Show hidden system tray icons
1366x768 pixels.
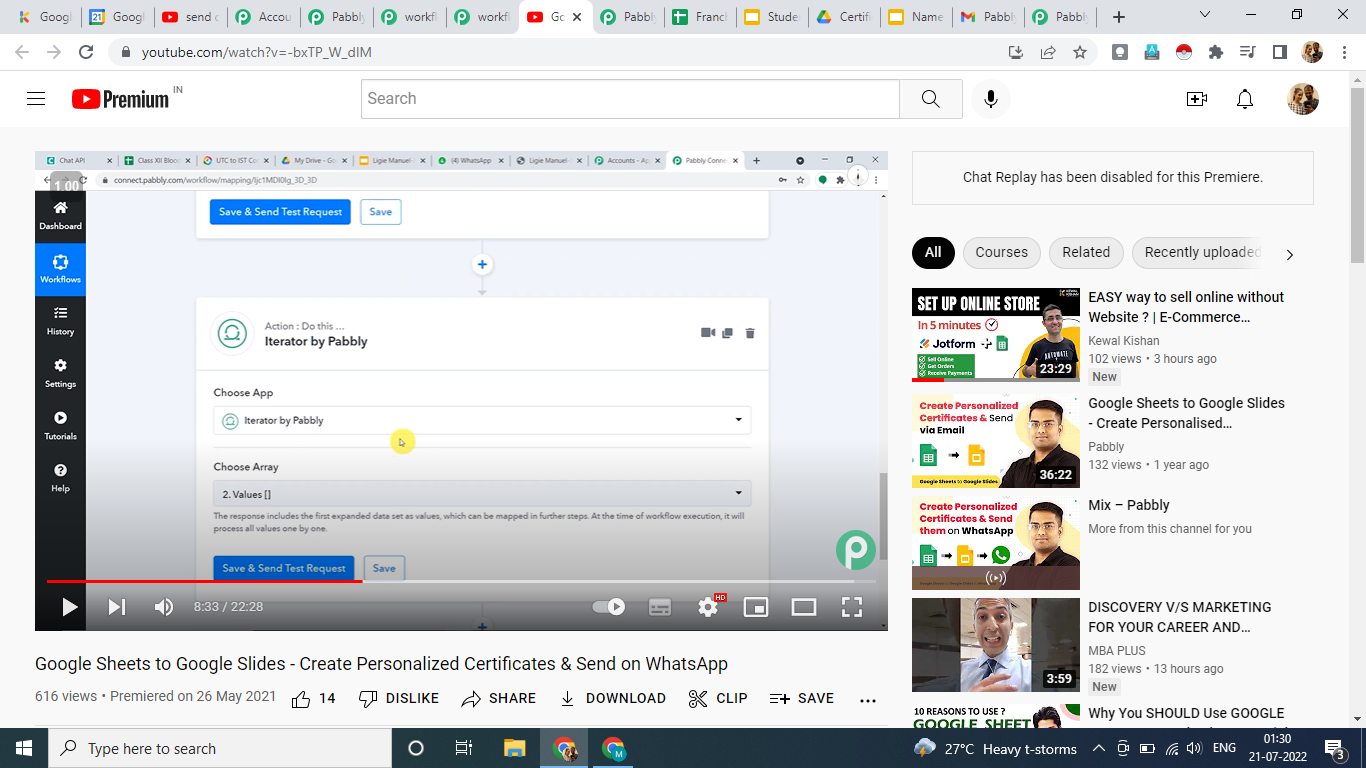(x=1098, y=748)
